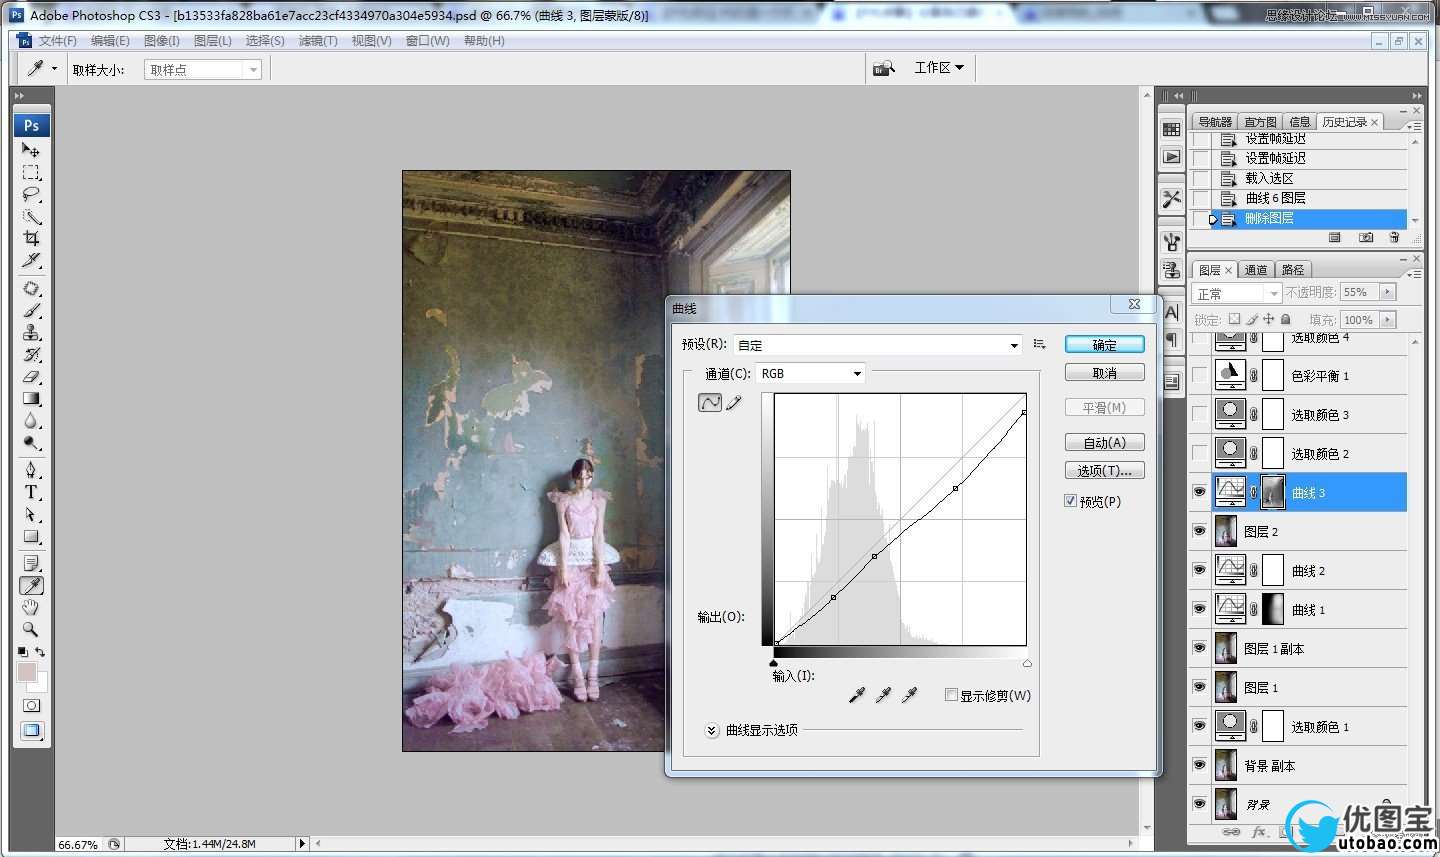This screenshot has width=1440, height=857.
Task: Select the Type tool
Action: pos(31,492)
